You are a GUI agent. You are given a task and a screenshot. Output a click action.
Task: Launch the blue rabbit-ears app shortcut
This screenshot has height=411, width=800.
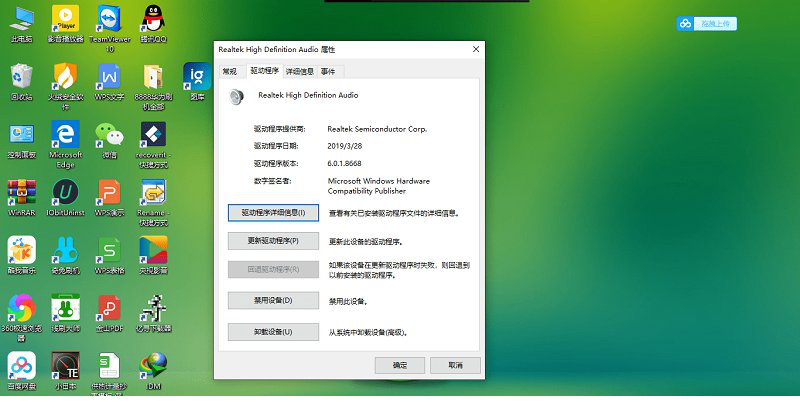coord(65,255)
